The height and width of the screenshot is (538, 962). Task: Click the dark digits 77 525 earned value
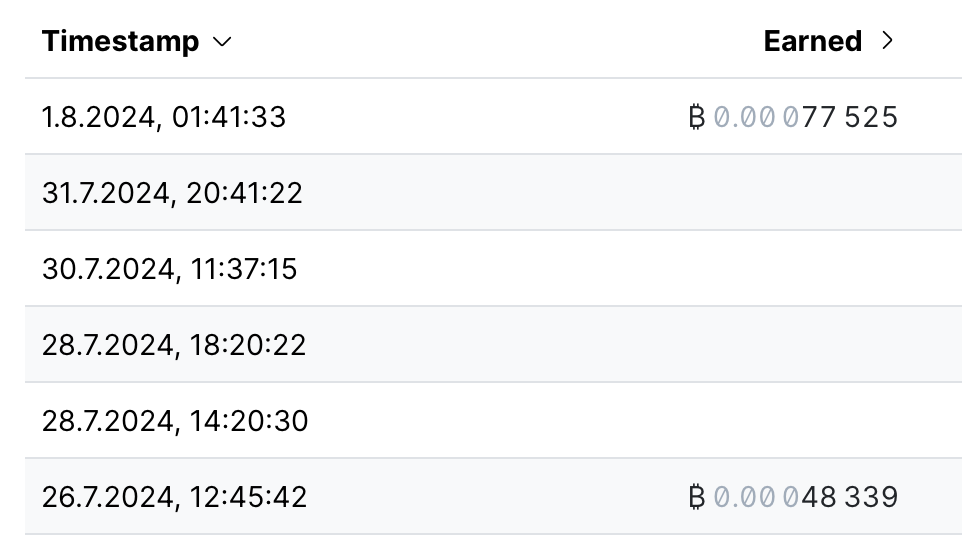pos(850,117)
